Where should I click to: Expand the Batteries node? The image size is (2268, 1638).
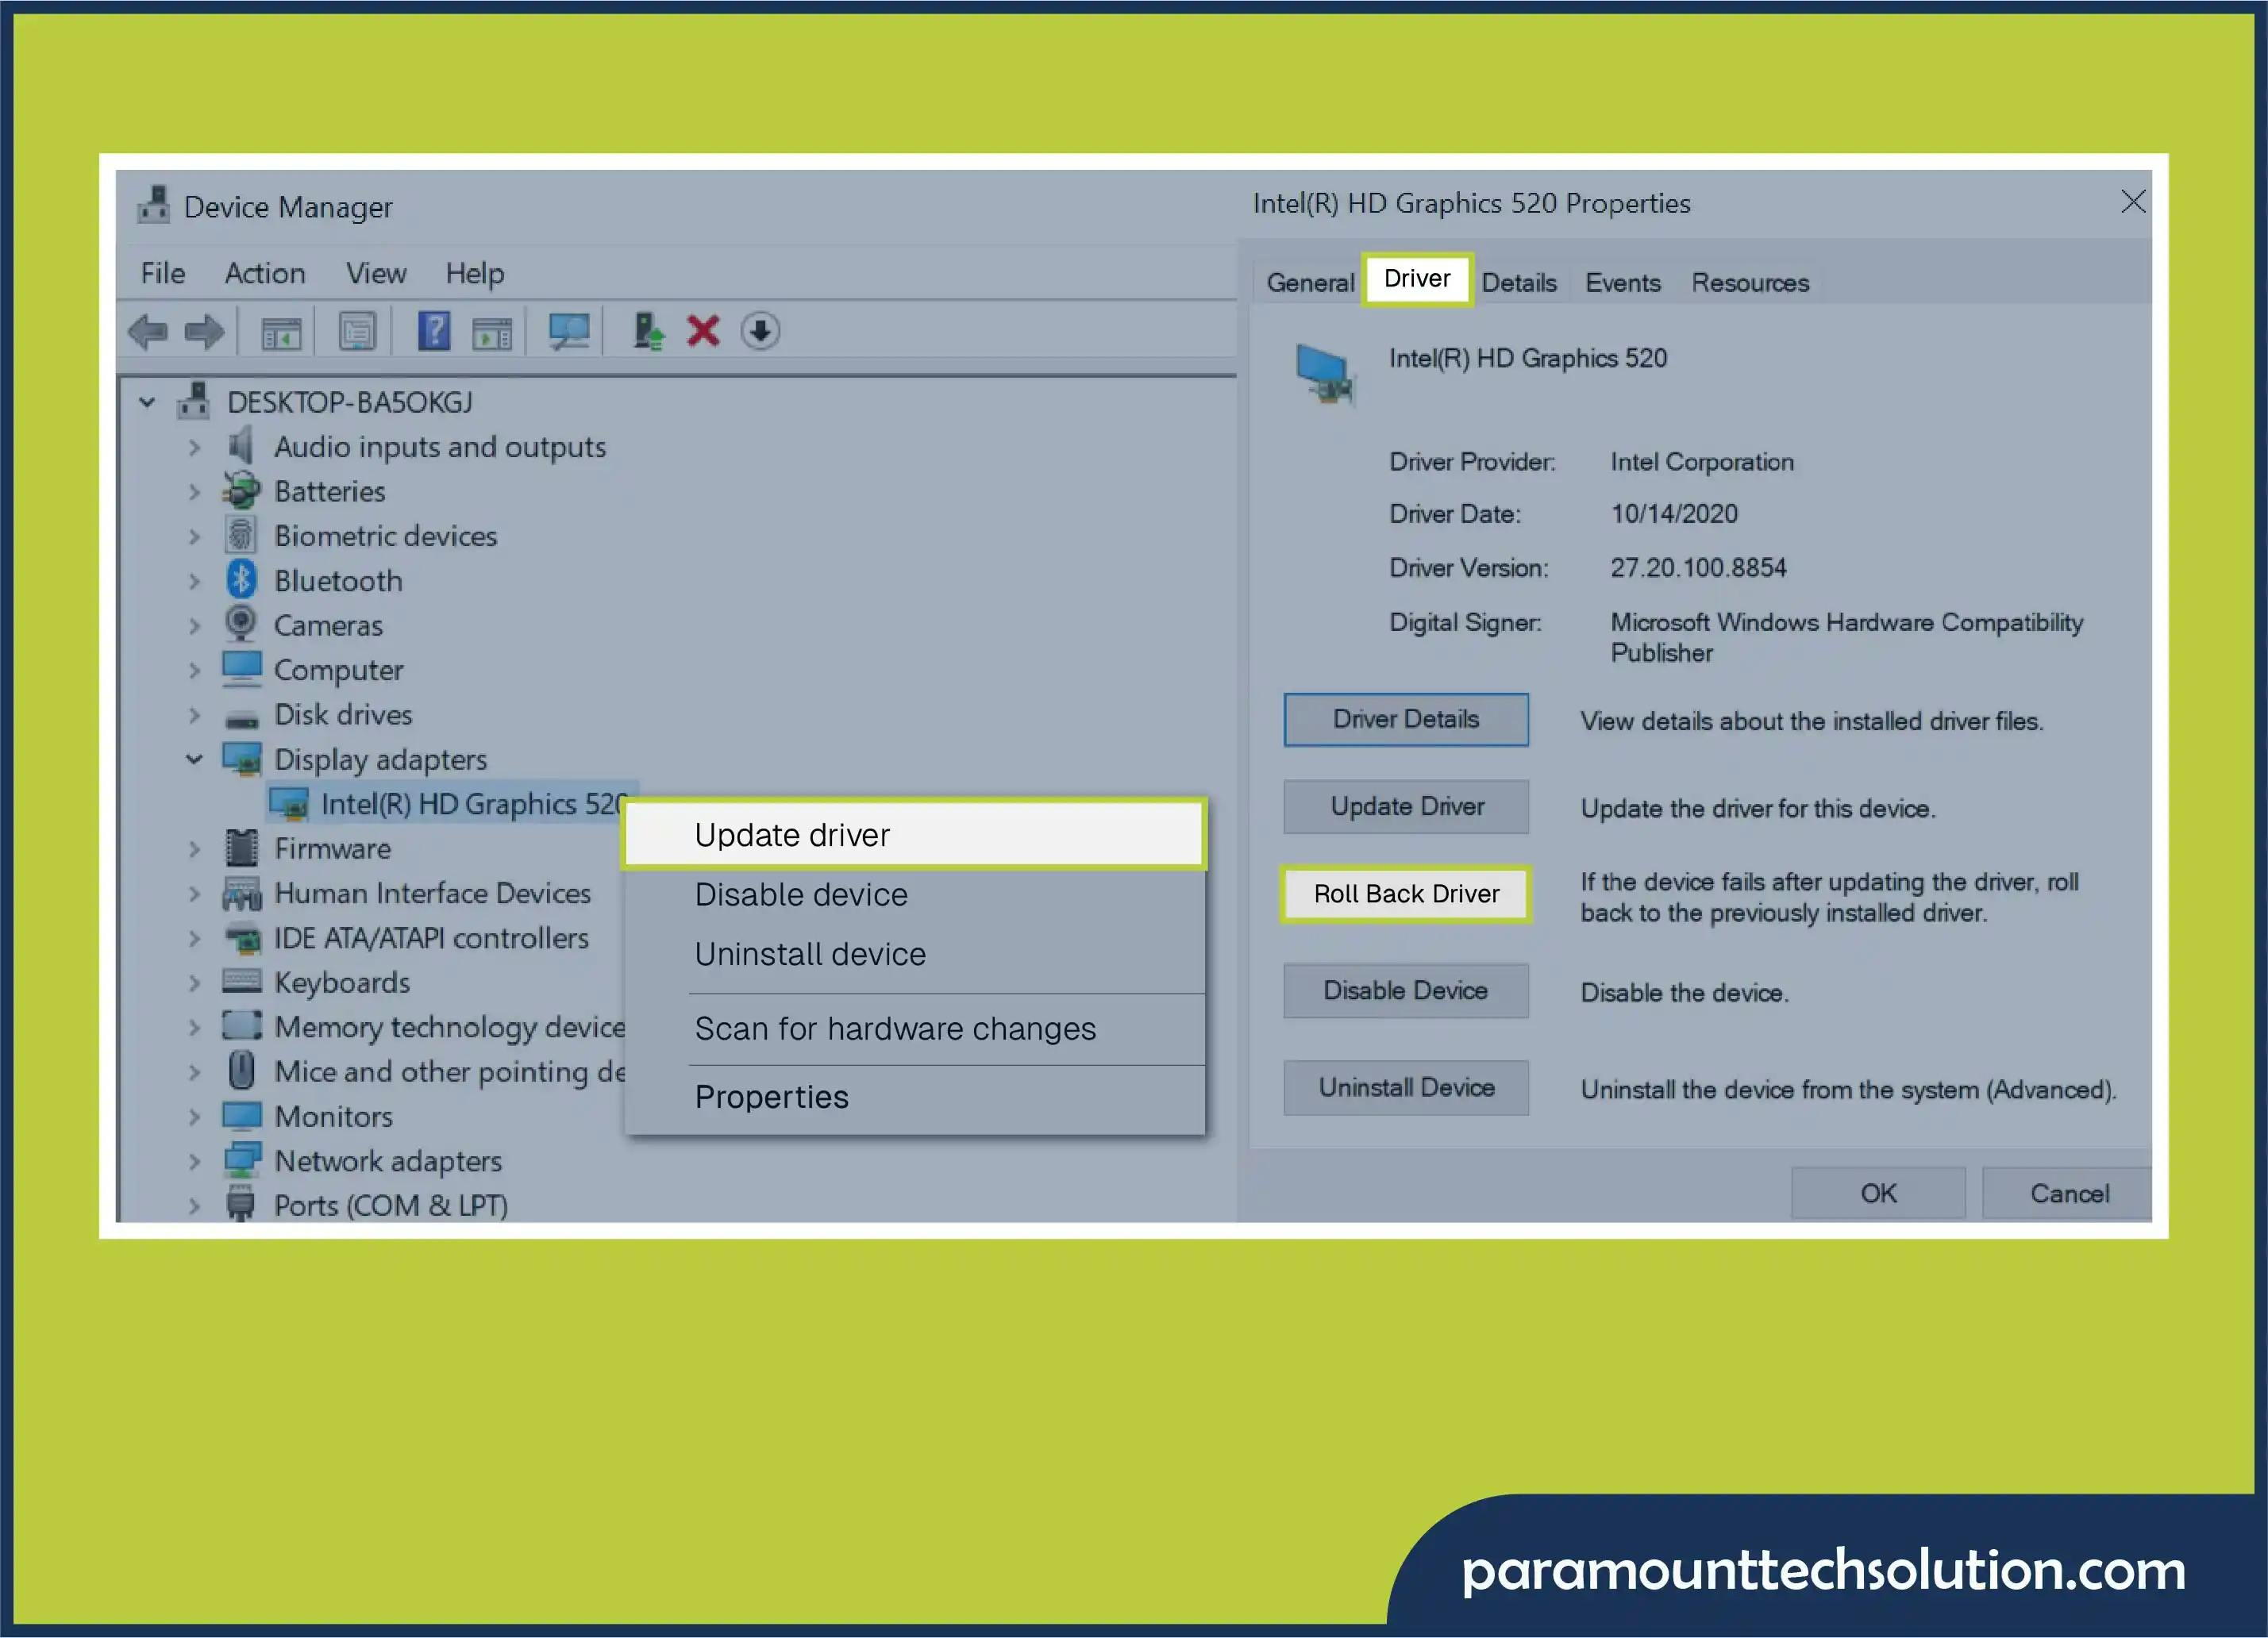[194, 491]
